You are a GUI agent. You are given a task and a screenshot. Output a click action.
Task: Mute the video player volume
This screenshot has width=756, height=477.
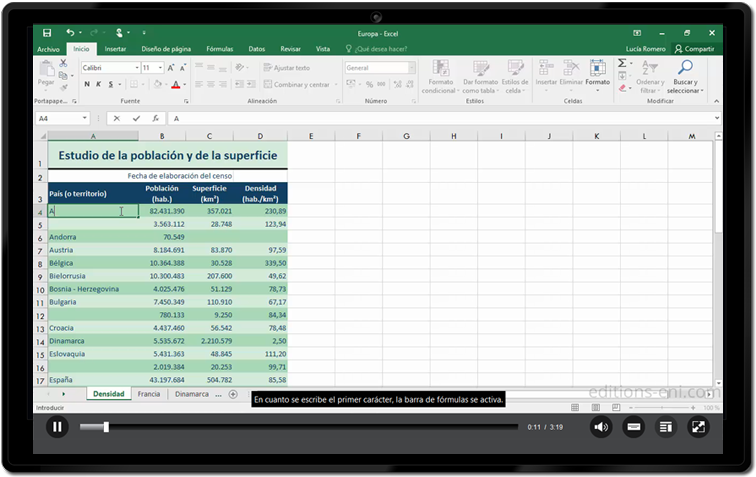[600, 427]
